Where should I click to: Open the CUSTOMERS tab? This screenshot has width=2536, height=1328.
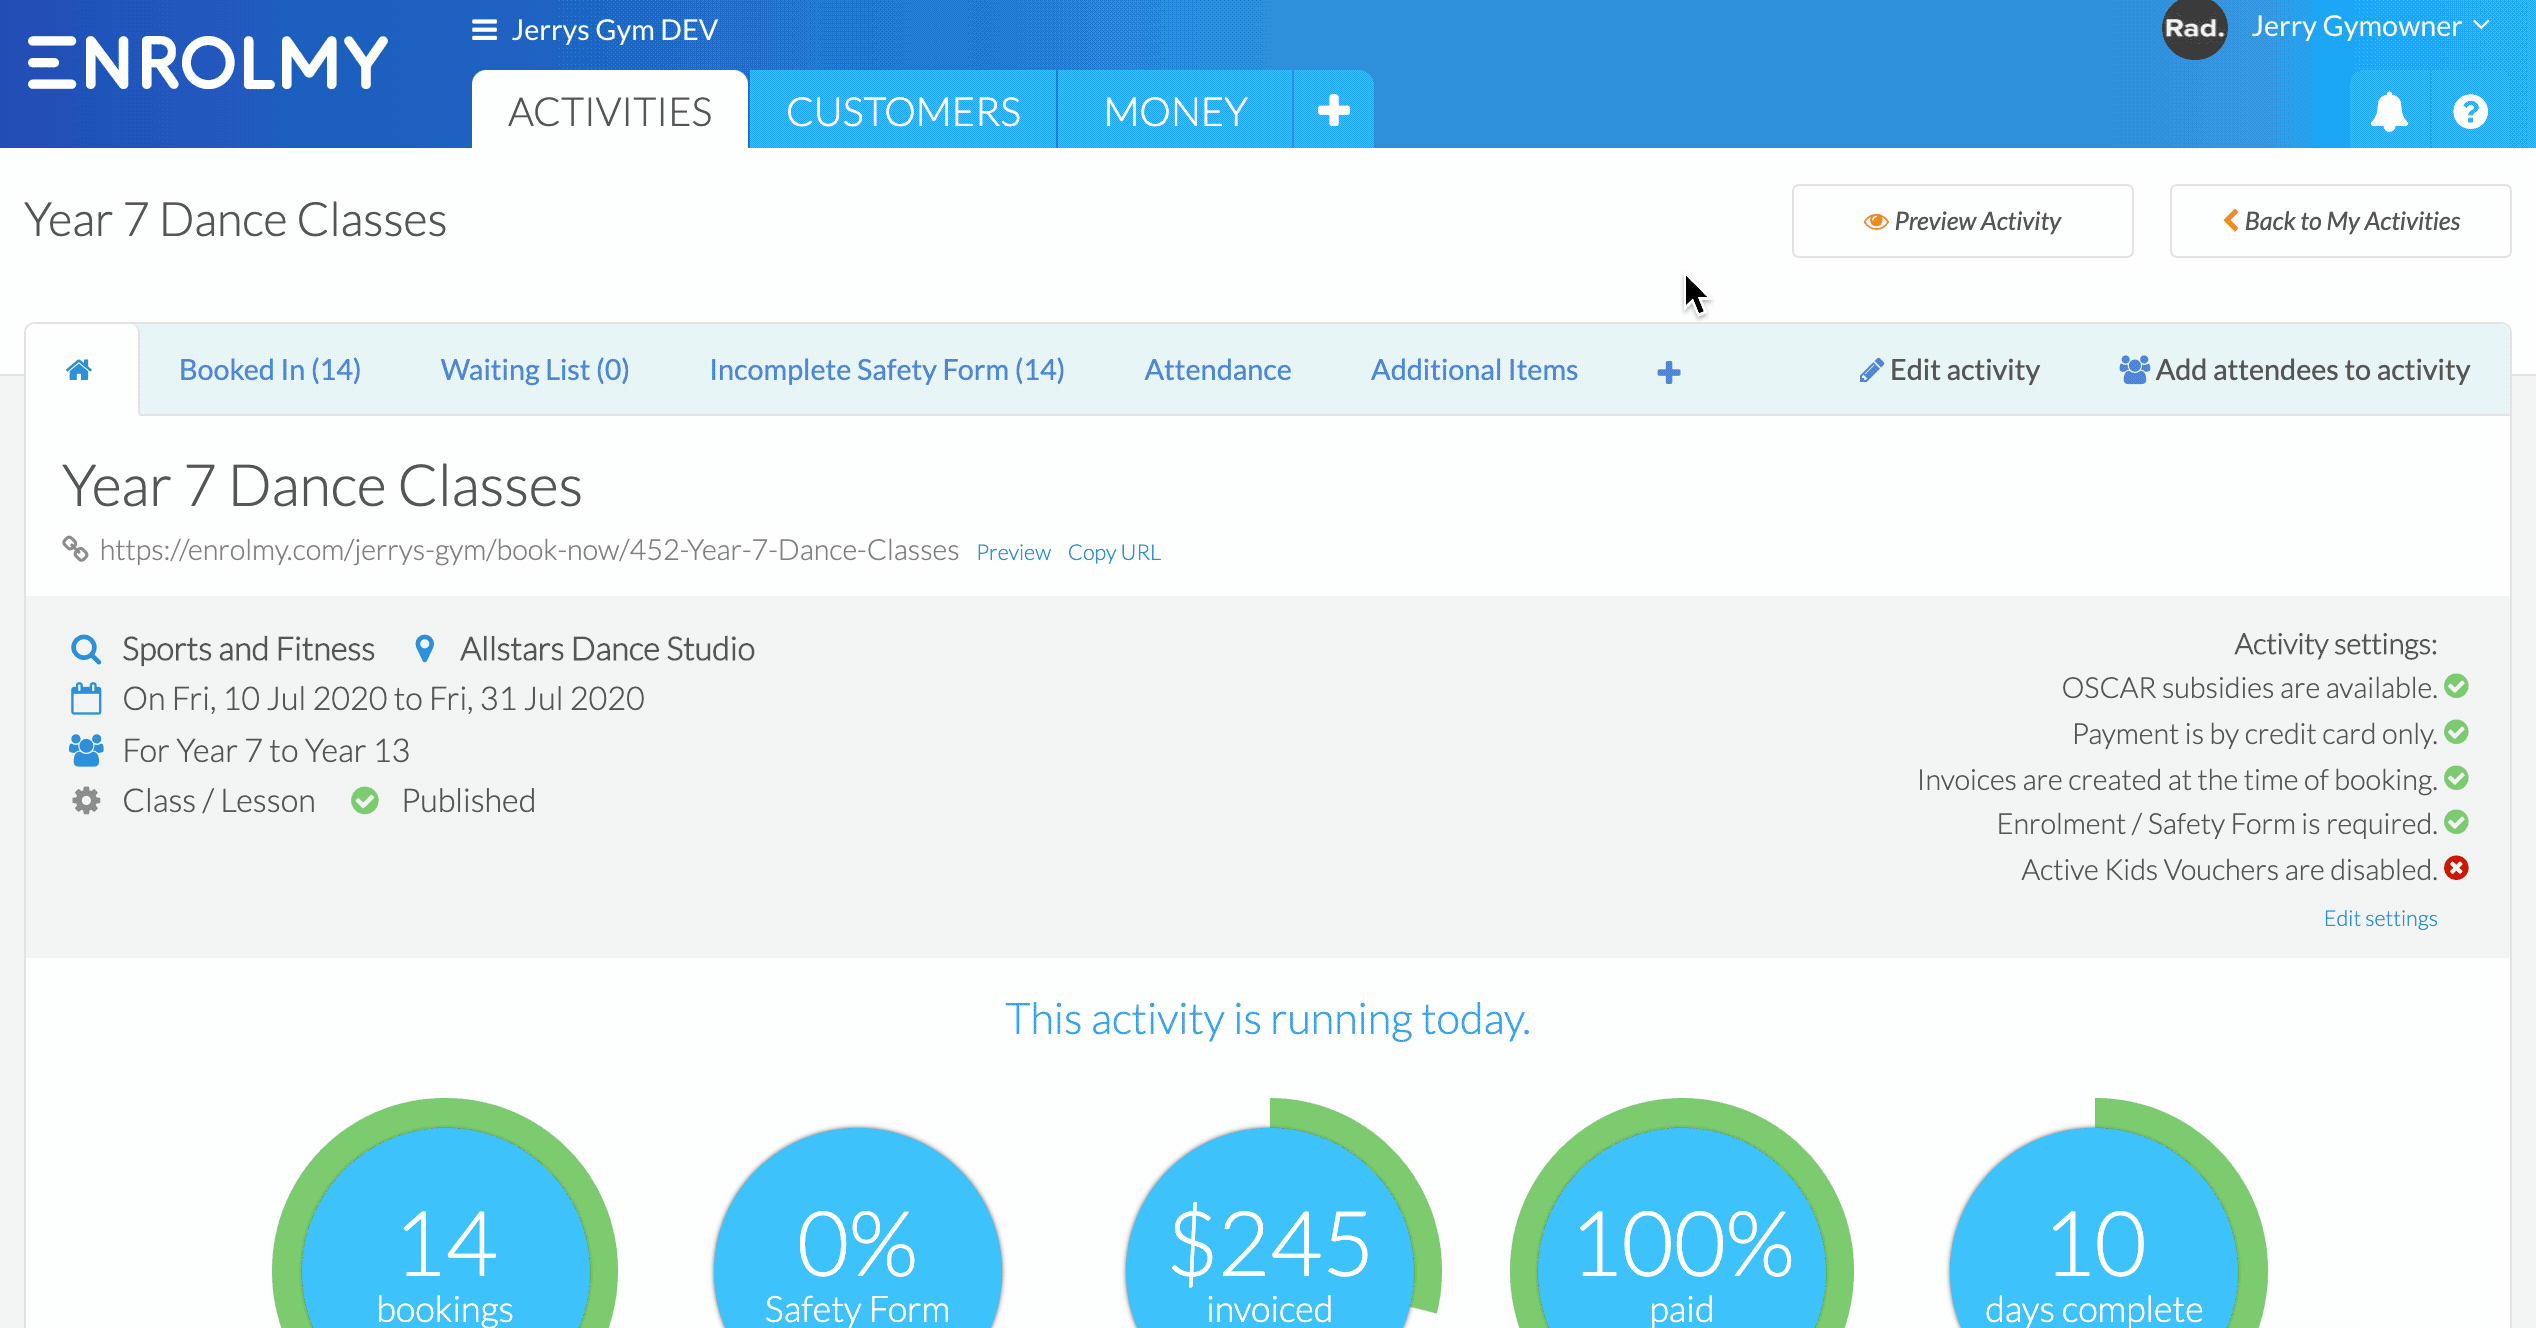click(903, 110)
